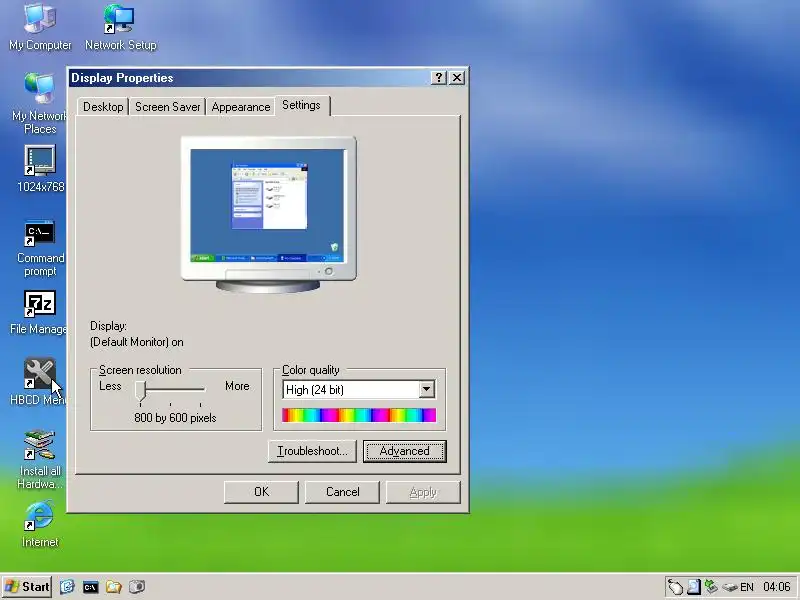The image size is (800, 600).
Task: Click the mouse tray icon
Action: 676,587
